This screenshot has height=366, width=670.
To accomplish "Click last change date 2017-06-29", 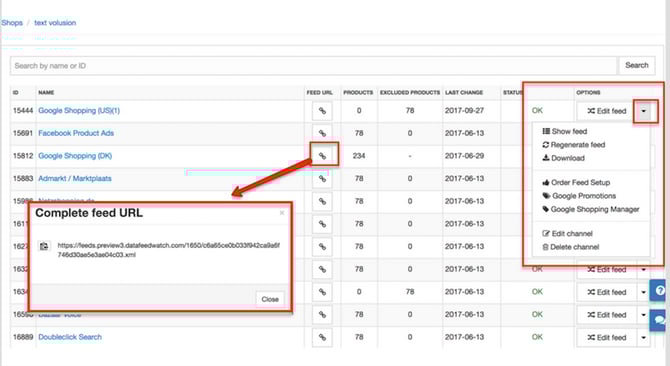I will 464,156.
